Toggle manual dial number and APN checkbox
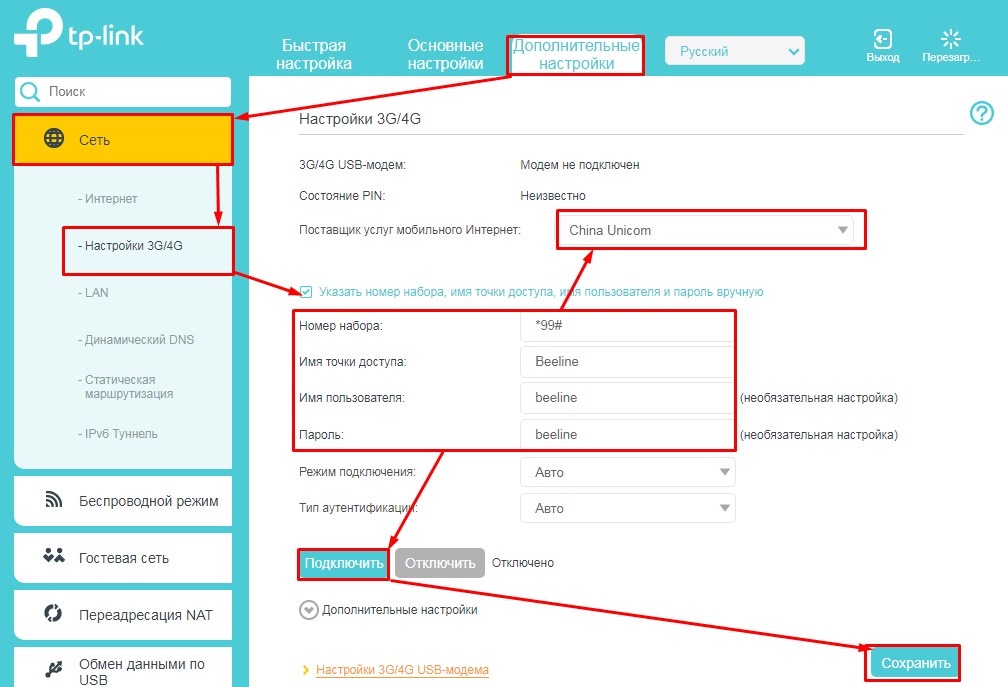 [306, 292]
